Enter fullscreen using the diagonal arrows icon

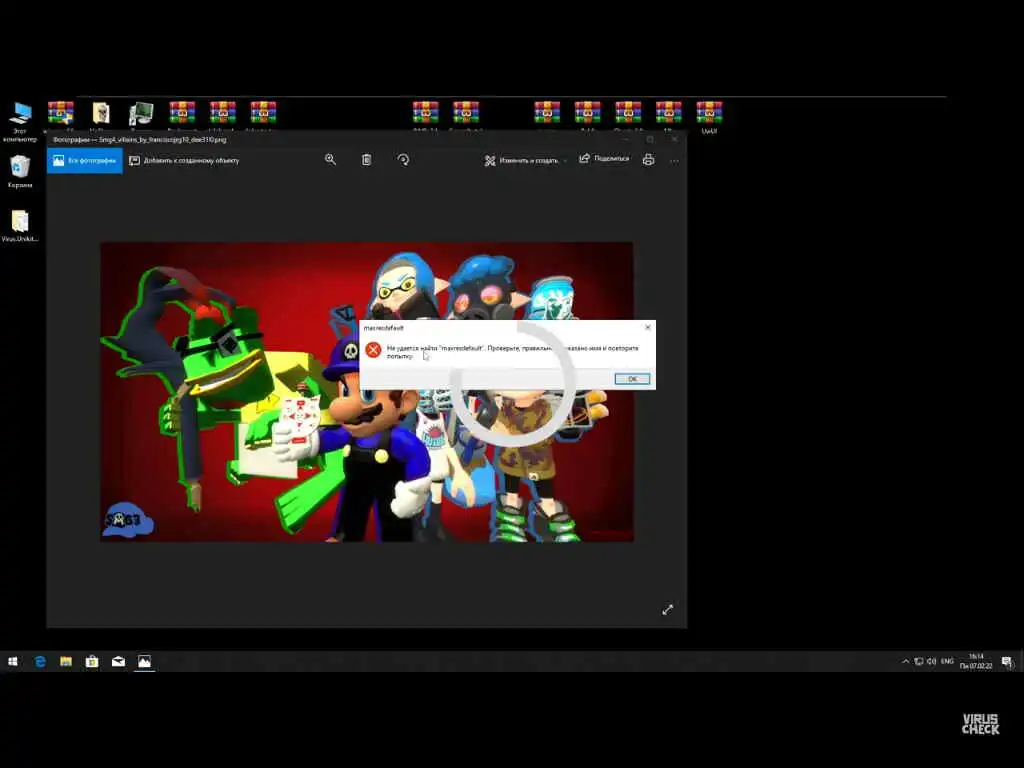pos(667,609)
